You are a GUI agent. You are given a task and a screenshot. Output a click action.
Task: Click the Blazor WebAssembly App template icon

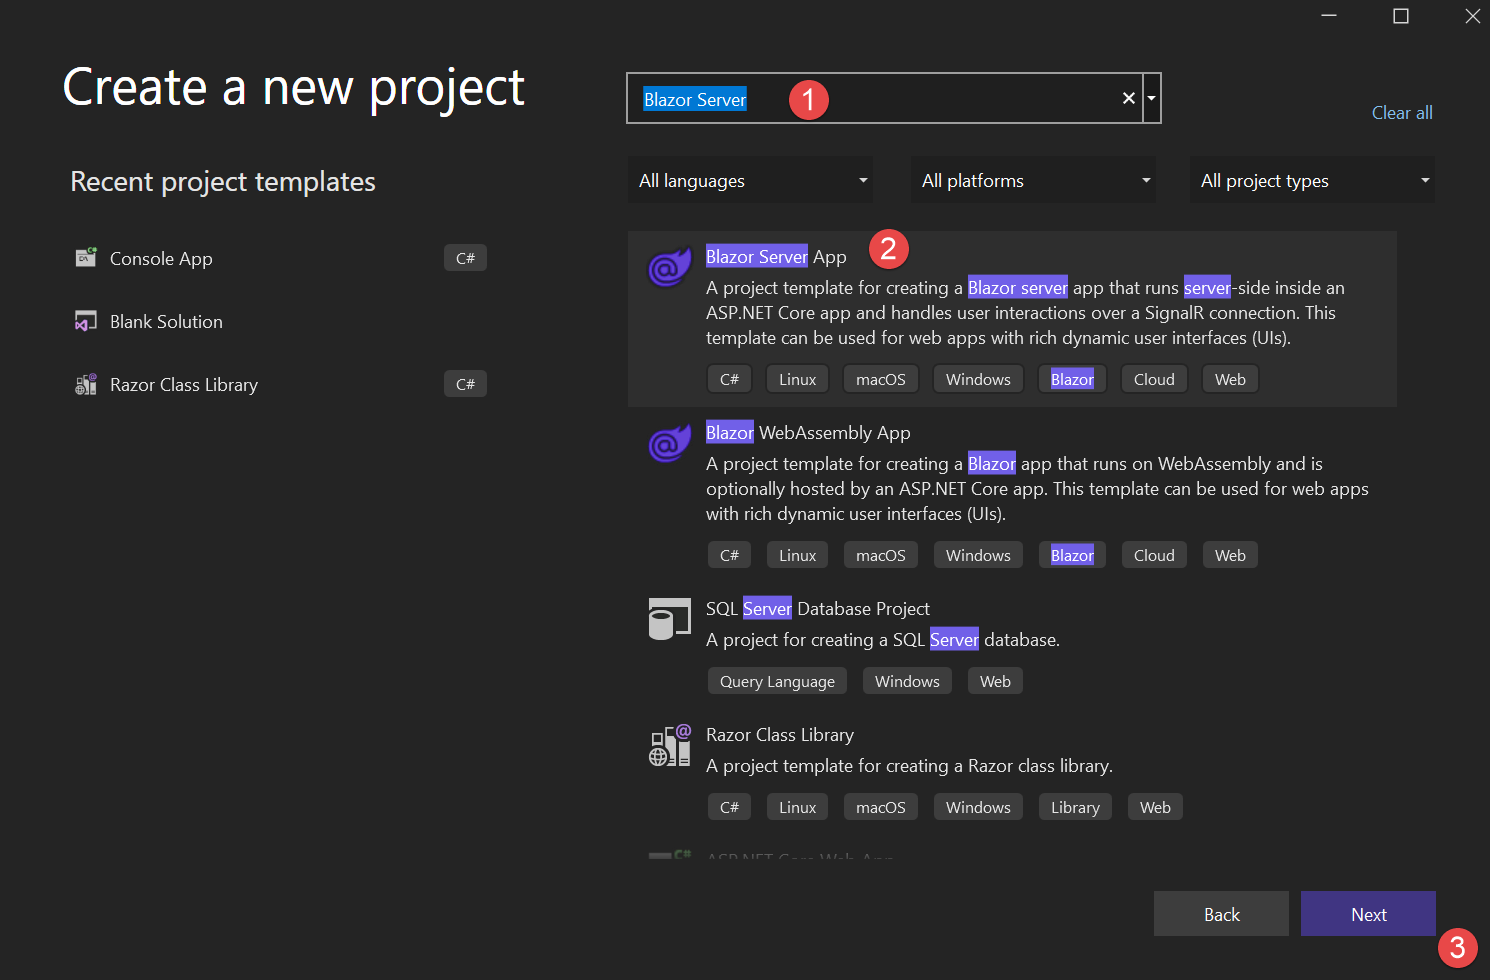click(x=670, y=443)
